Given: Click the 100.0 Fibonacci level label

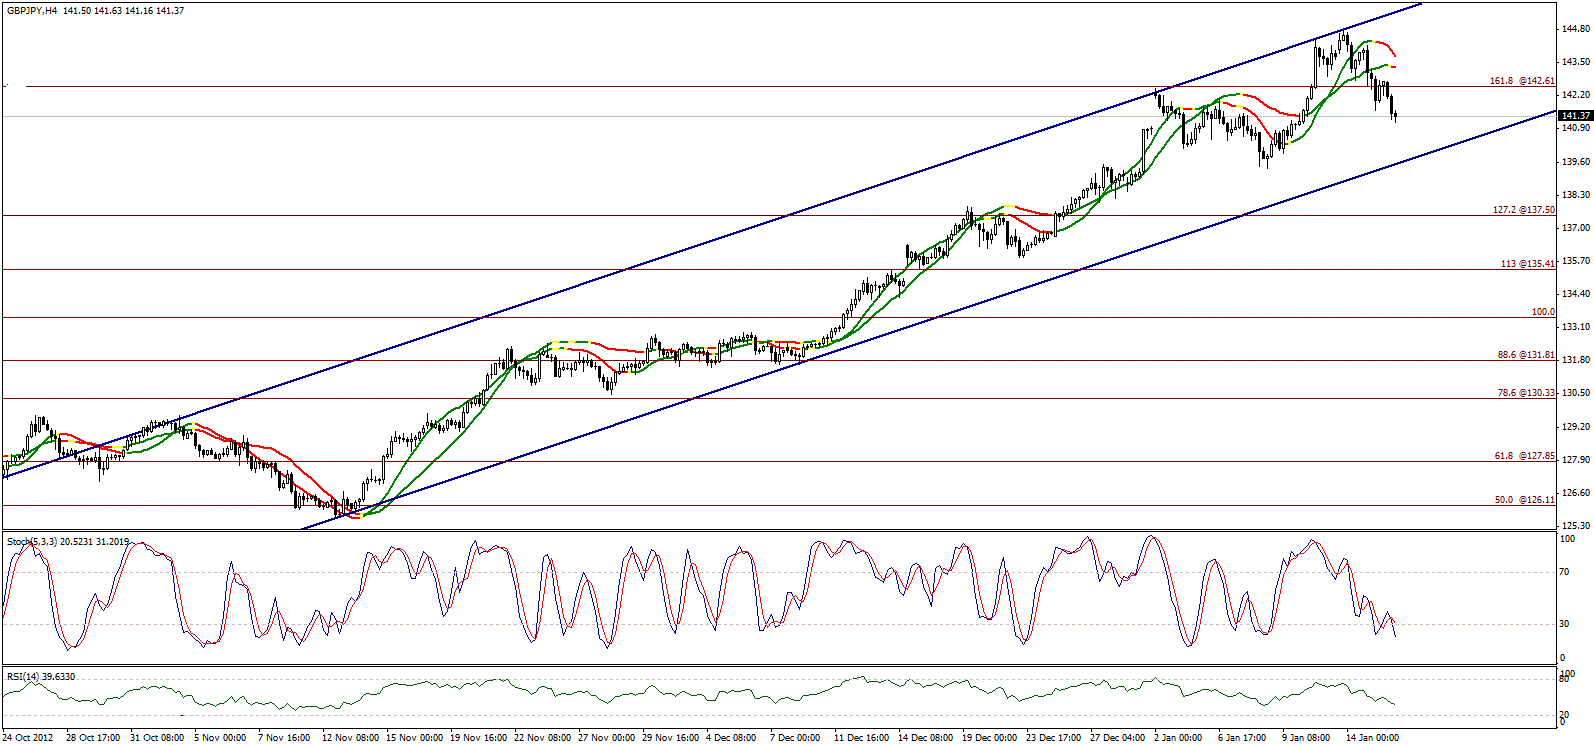Looking at the screenshot, I should (x=1543, y=312).
